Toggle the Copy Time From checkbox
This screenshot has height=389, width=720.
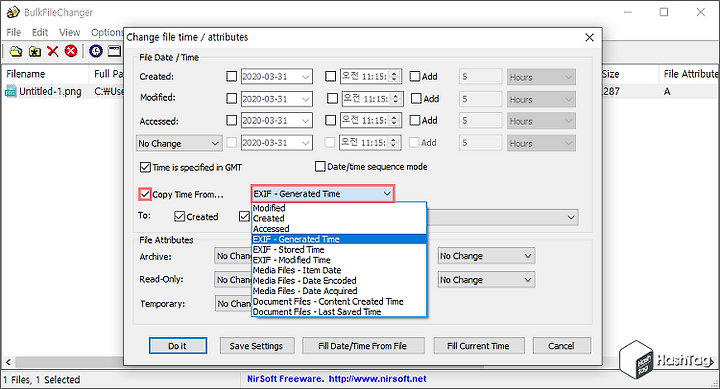click(145, 194)
